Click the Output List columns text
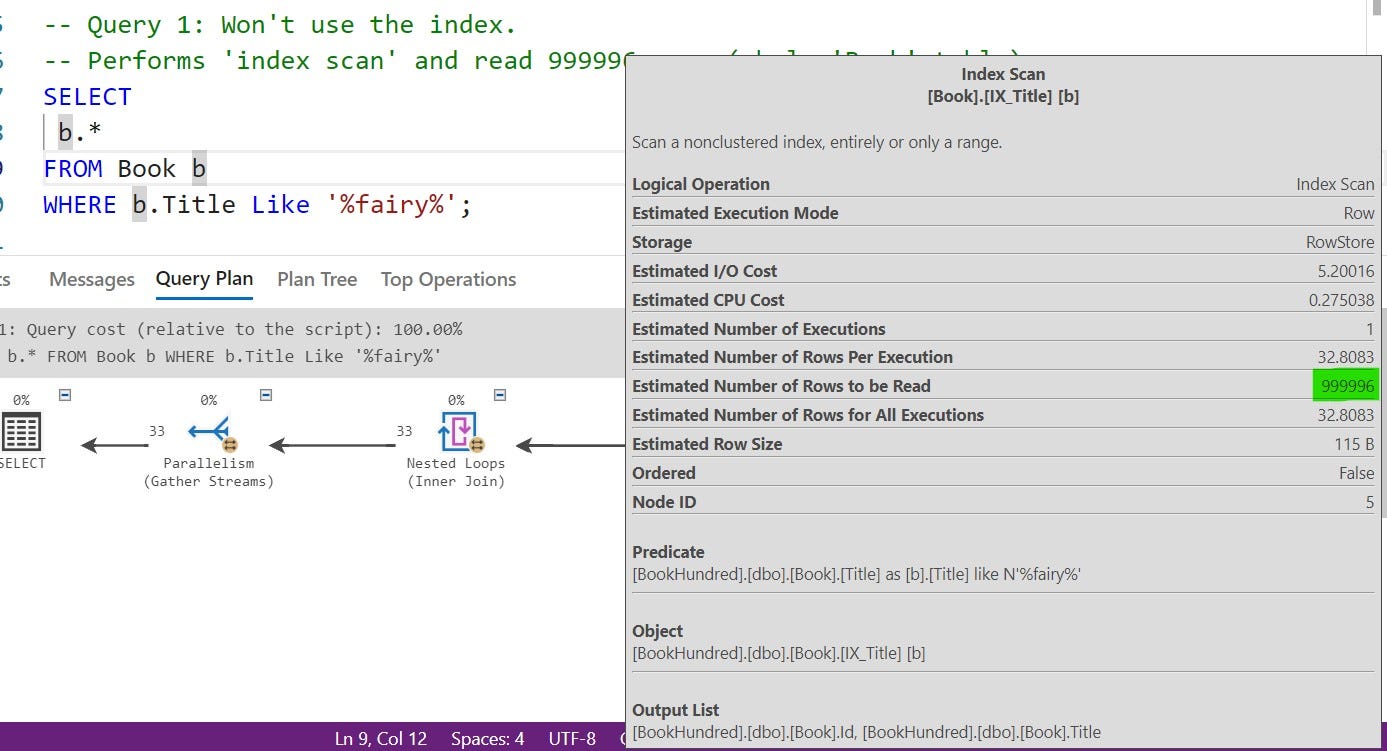The width and height of the screenshot is (1387, 751). point(866,733)
